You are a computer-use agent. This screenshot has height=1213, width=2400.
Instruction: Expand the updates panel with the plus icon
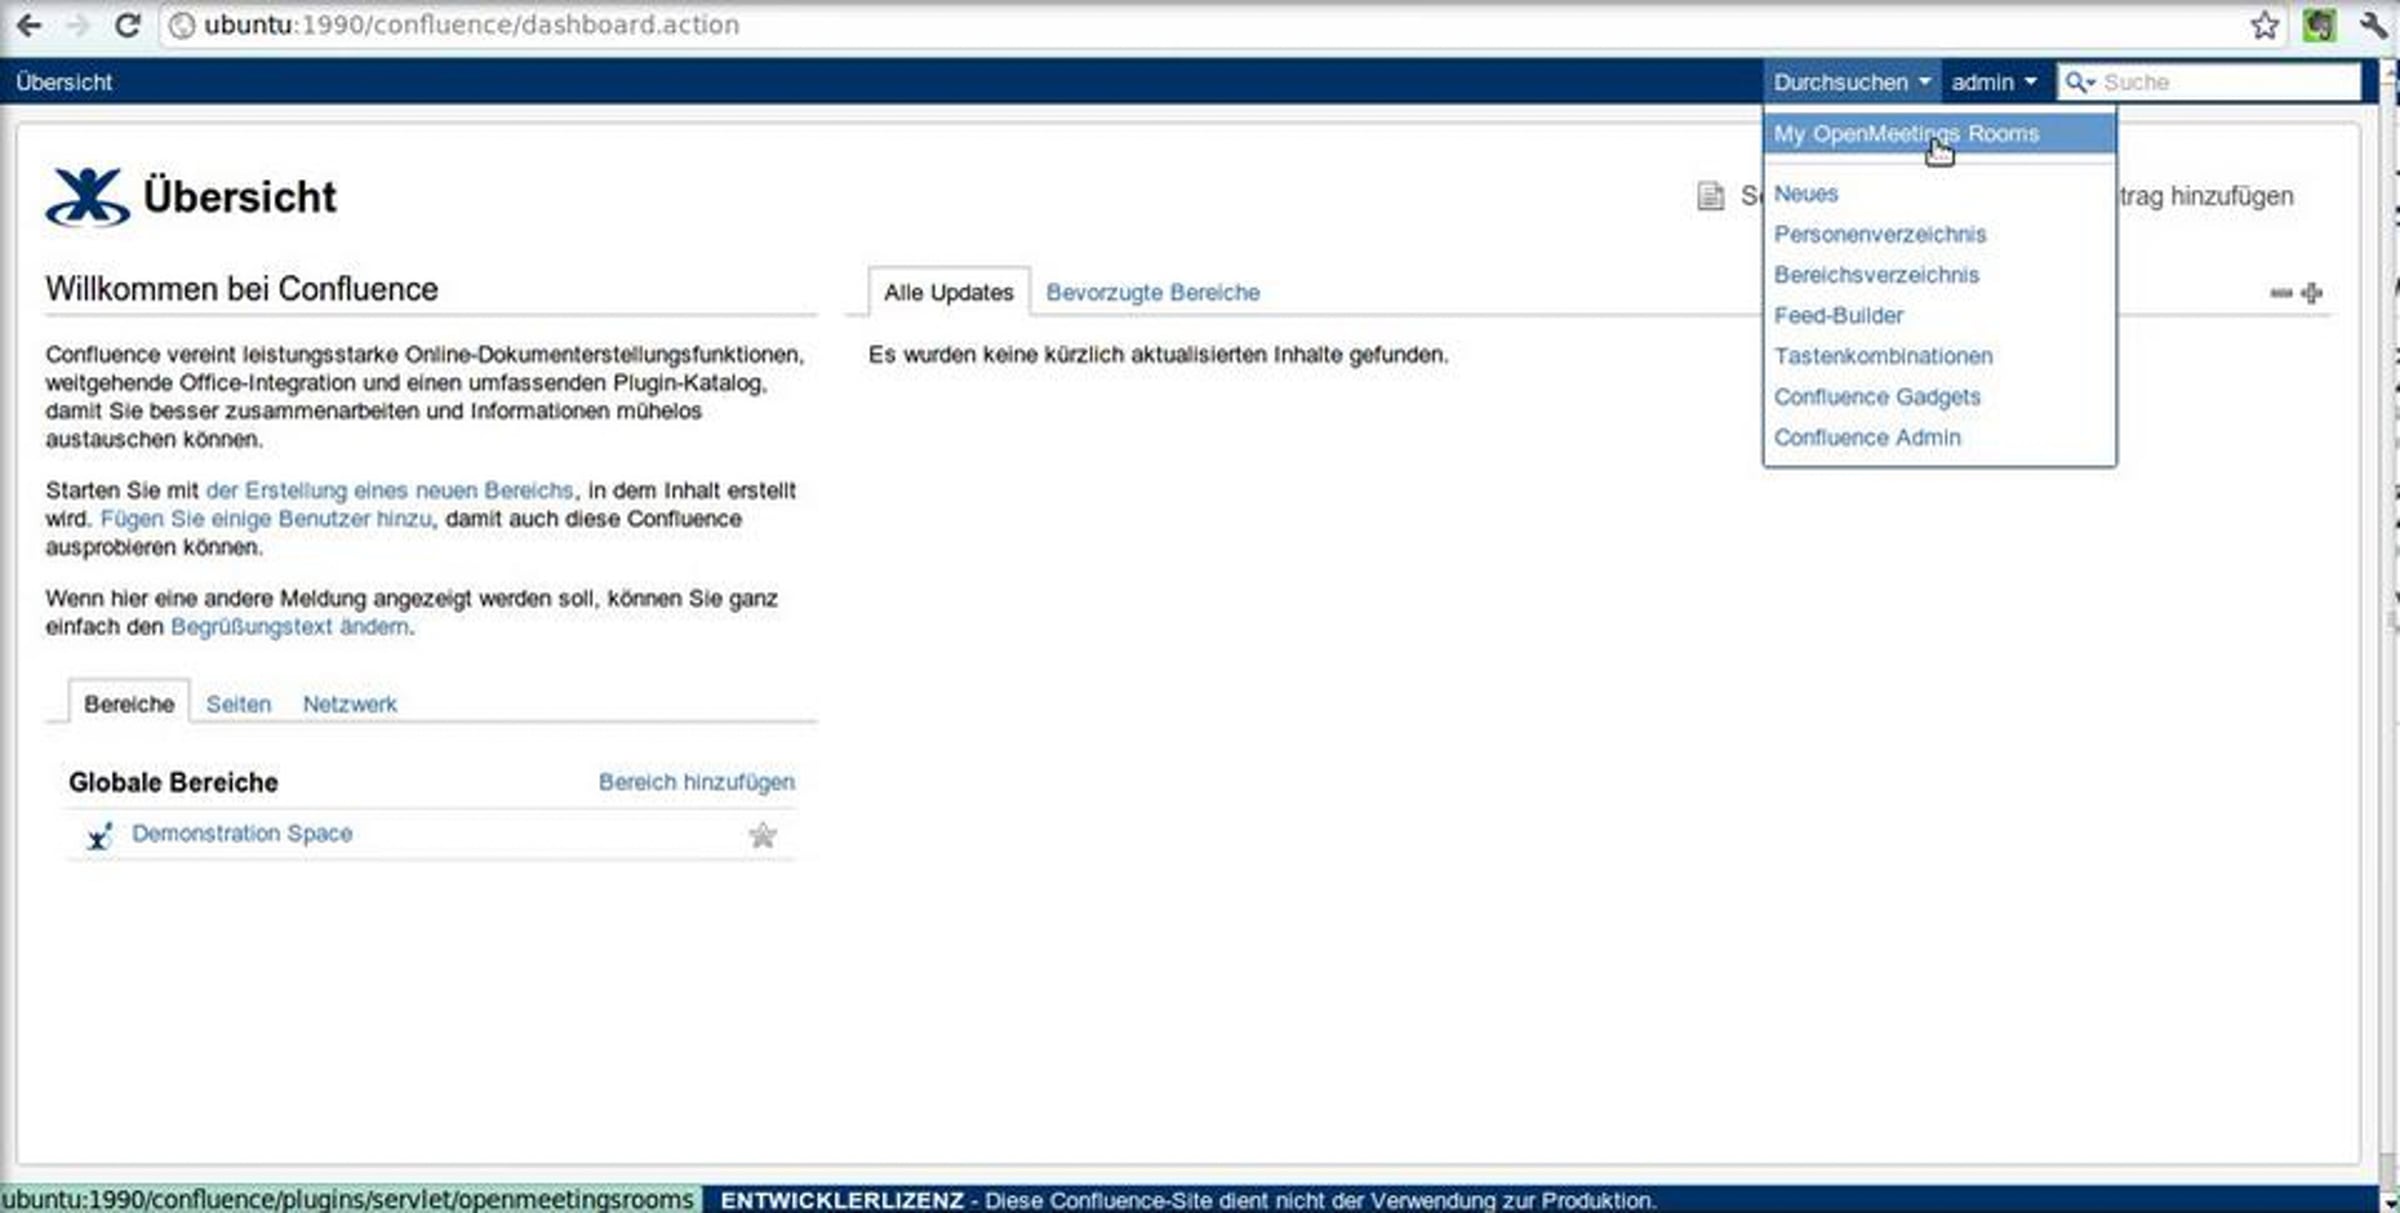pos(2312,293)
